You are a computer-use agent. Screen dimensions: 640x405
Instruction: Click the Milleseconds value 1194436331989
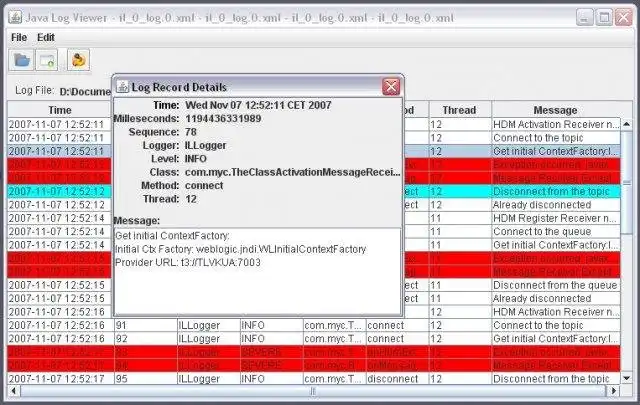tap(223, 119)
